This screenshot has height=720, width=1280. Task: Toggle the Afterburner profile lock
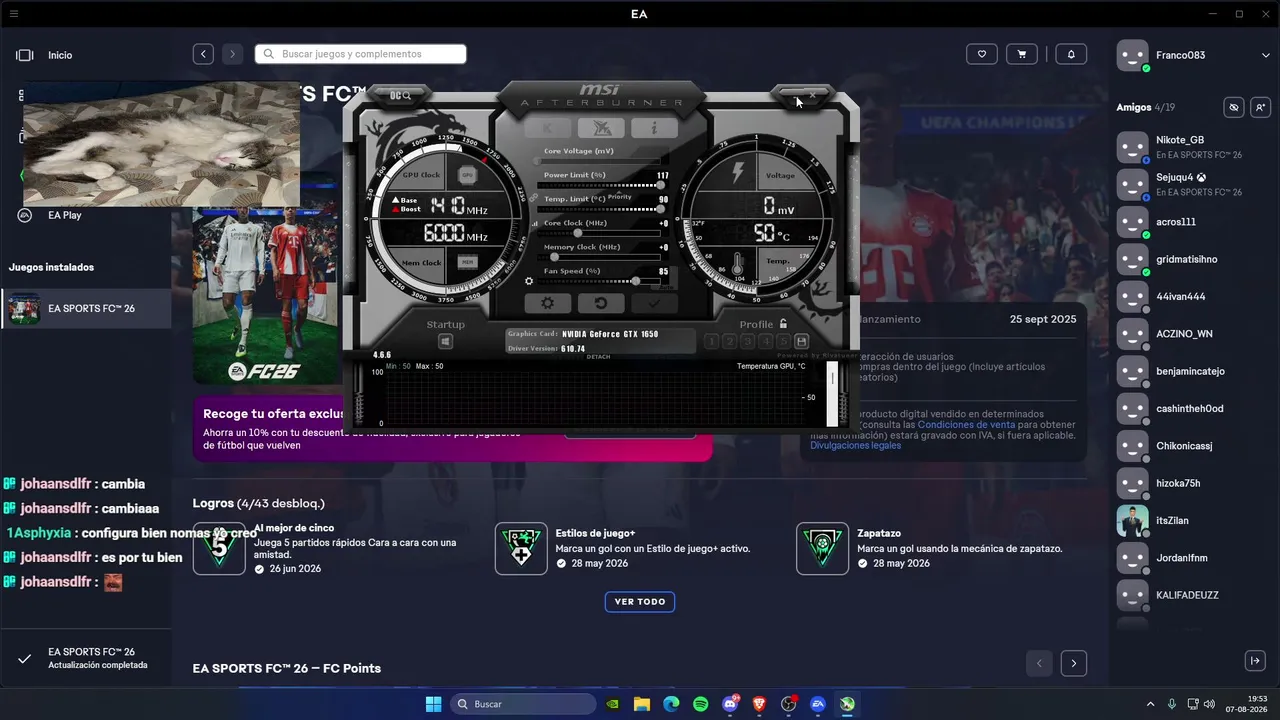coord(783,324)
